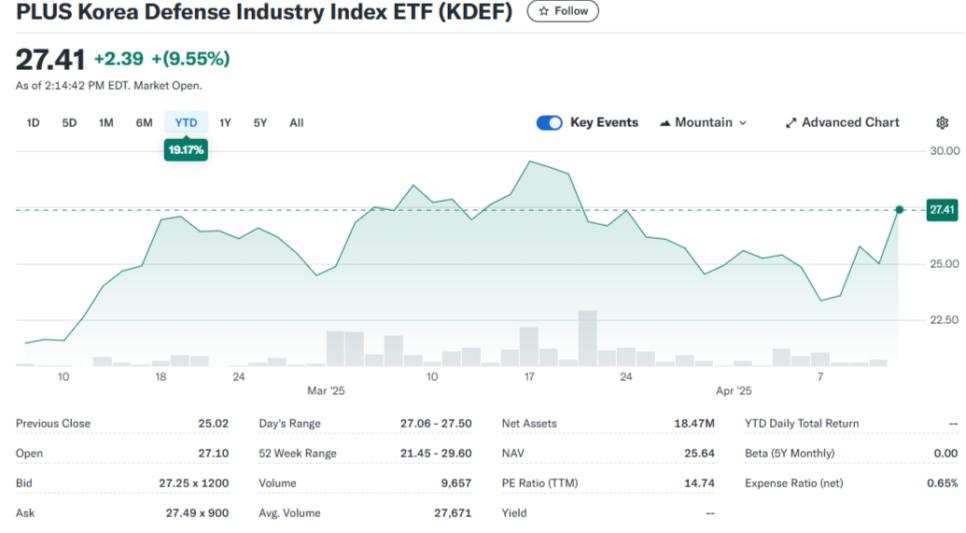966x533 pixels.
Task: Select the 5Y time range
Action: (x=260, y=123)
